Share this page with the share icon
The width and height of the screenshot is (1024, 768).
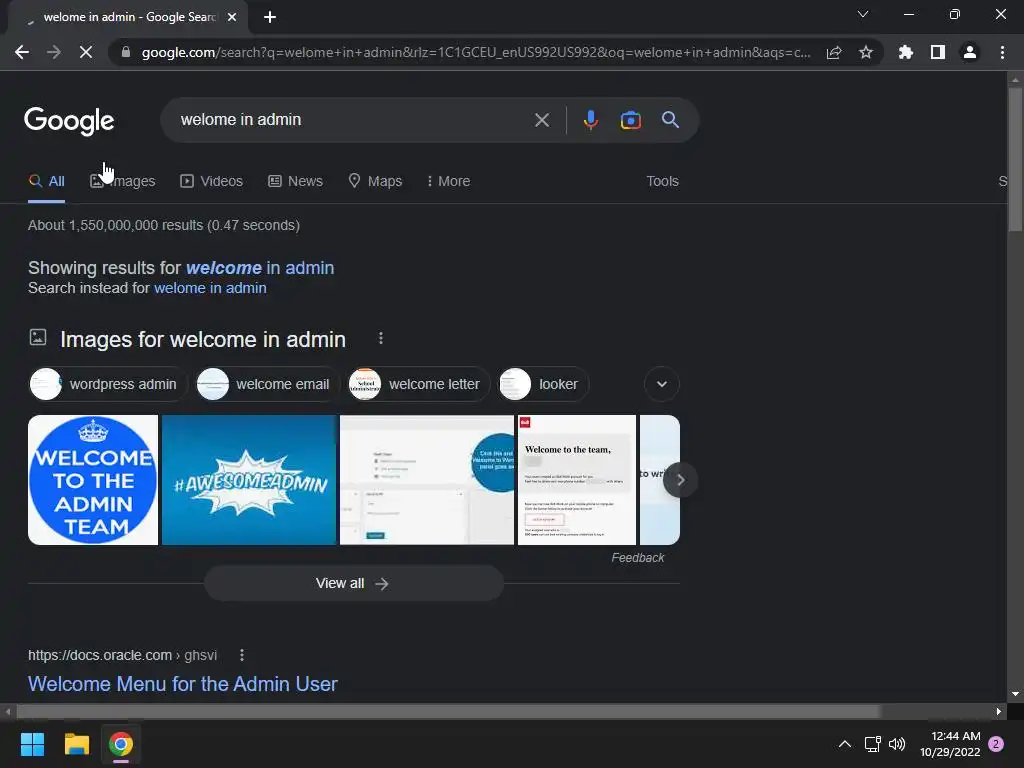pos(833,52)
